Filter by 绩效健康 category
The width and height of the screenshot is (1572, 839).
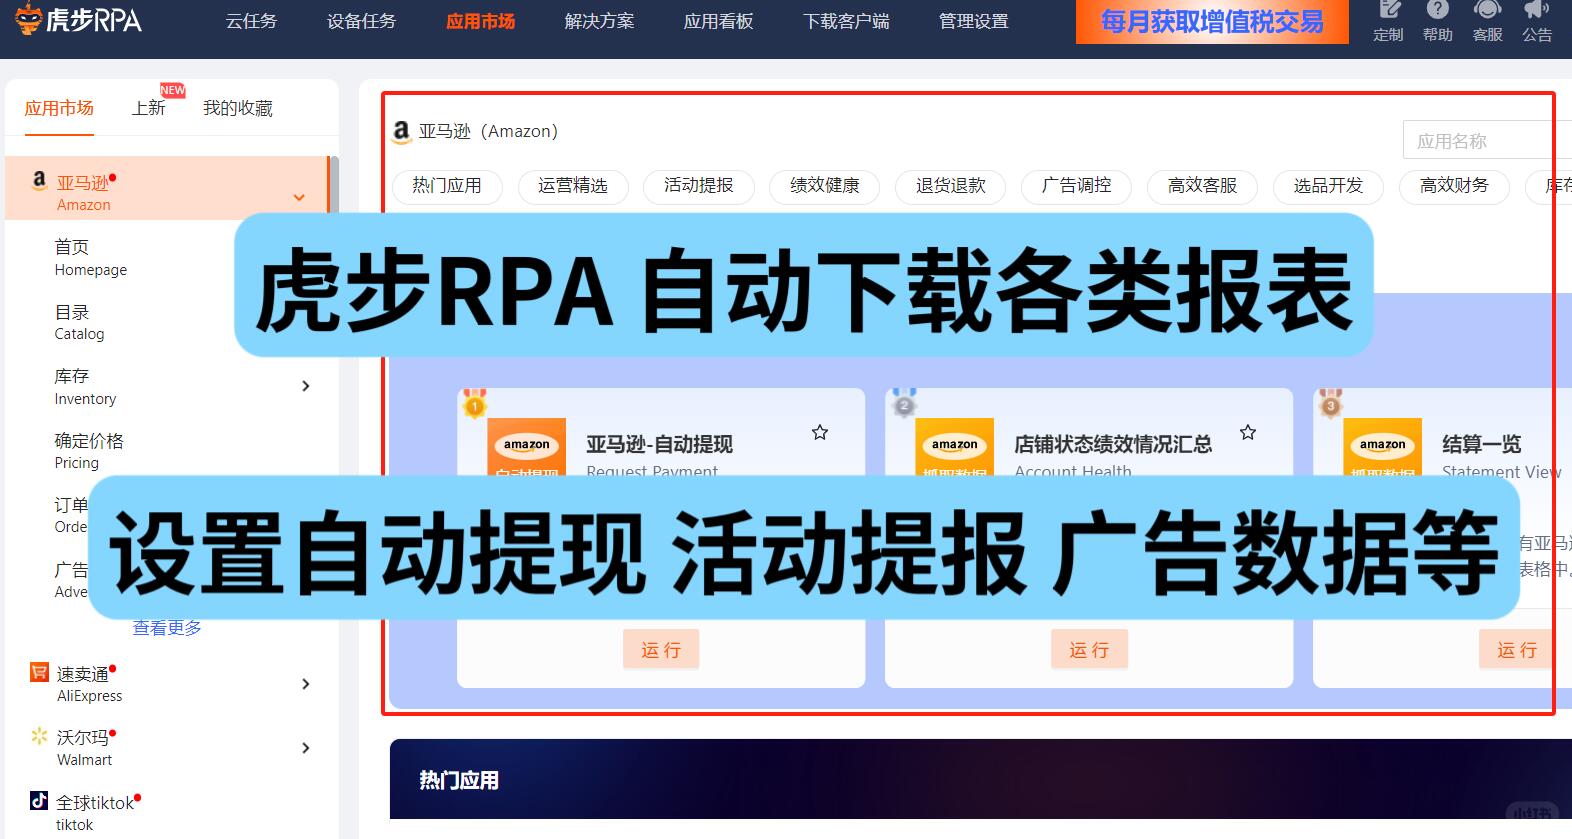[x=825, y=186]
